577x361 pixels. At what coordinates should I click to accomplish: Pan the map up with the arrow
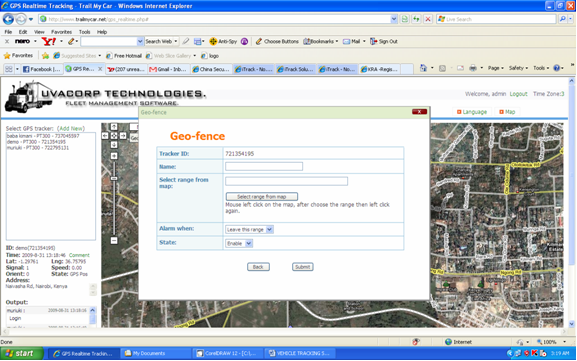[114, 127]
